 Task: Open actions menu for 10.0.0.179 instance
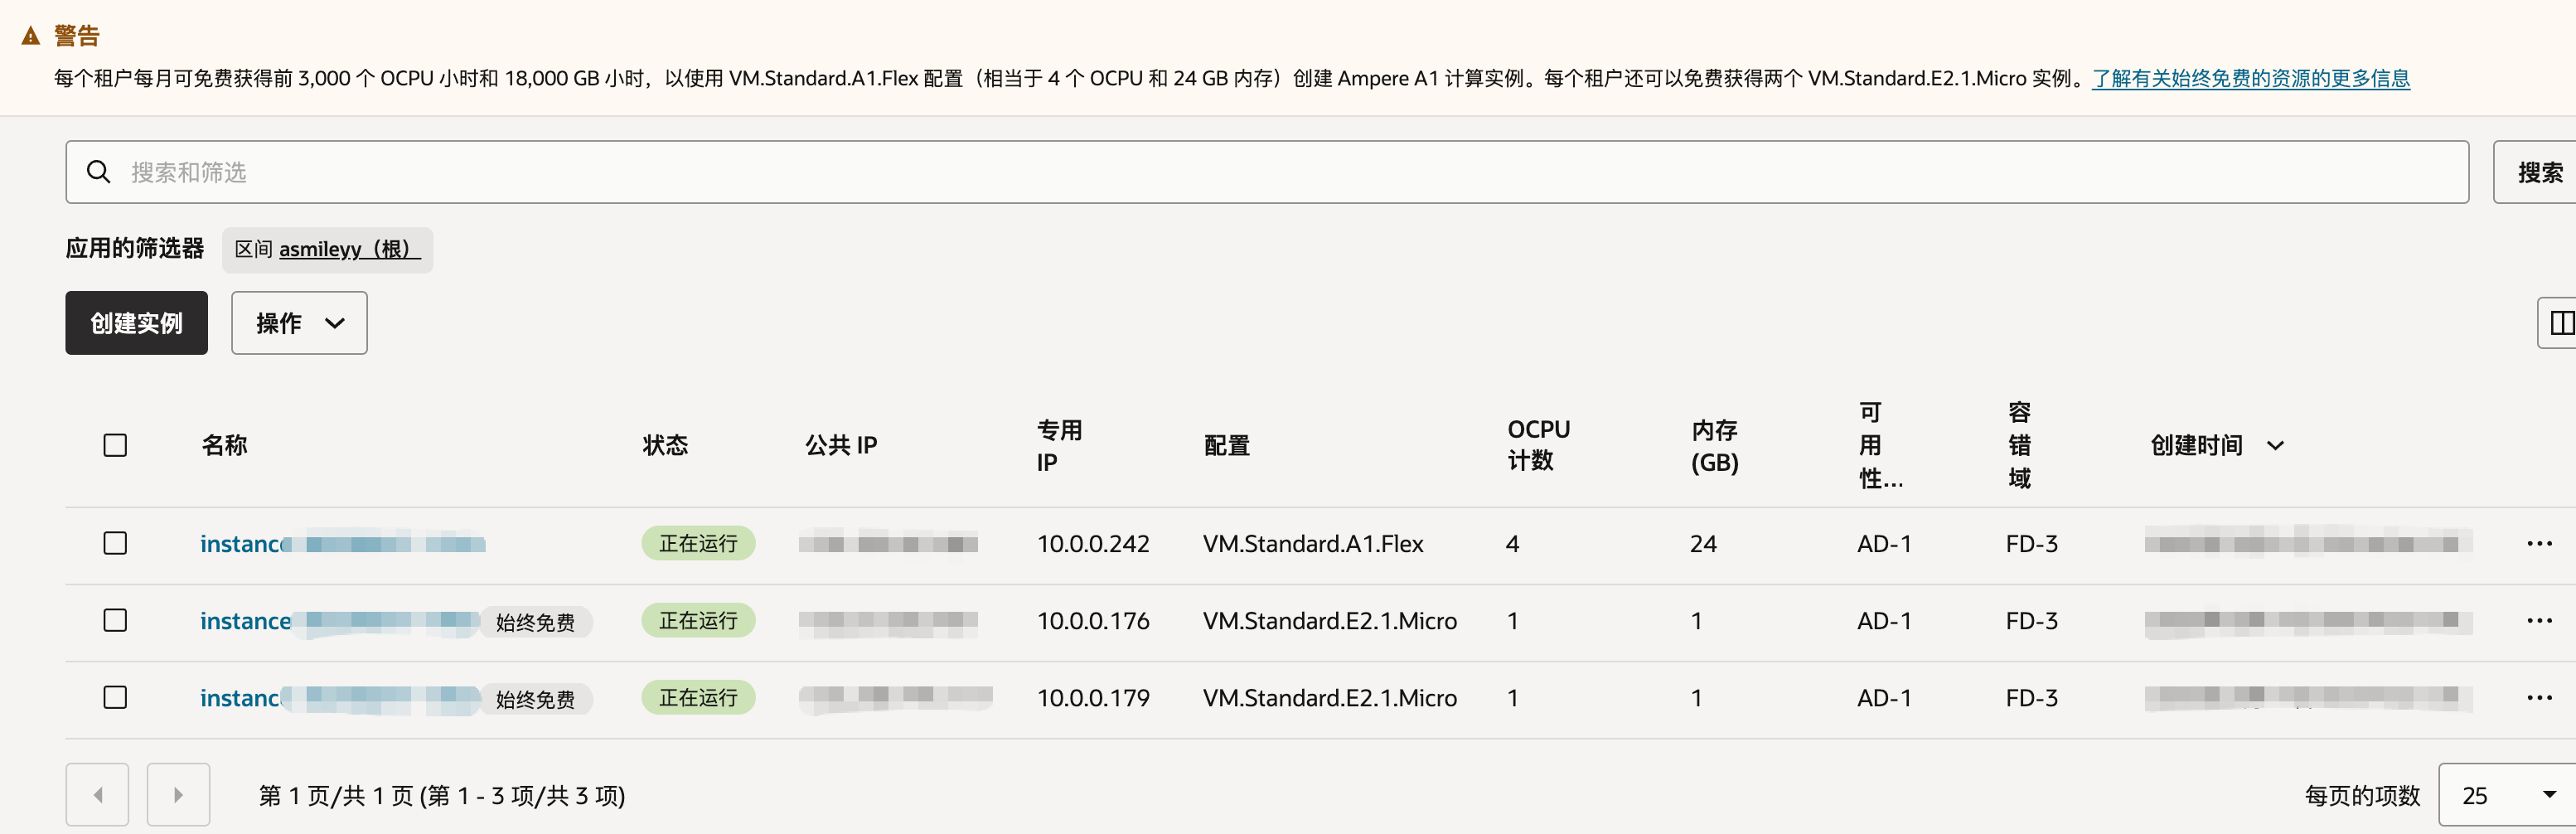tap(2539, 698)
